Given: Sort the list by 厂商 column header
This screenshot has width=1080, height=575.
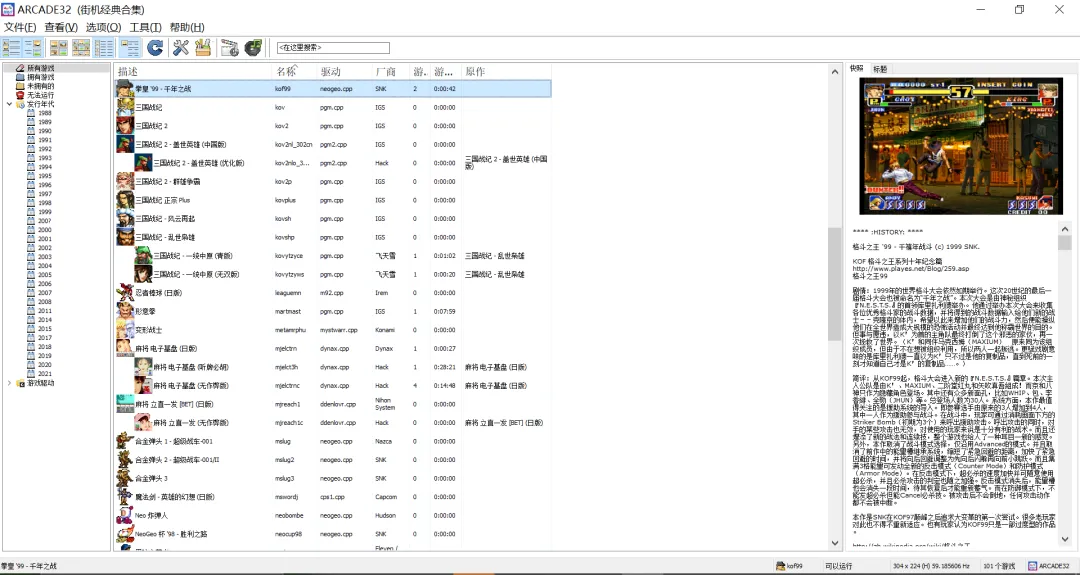Looking at the screenshot, I should (x=386, y=72).
